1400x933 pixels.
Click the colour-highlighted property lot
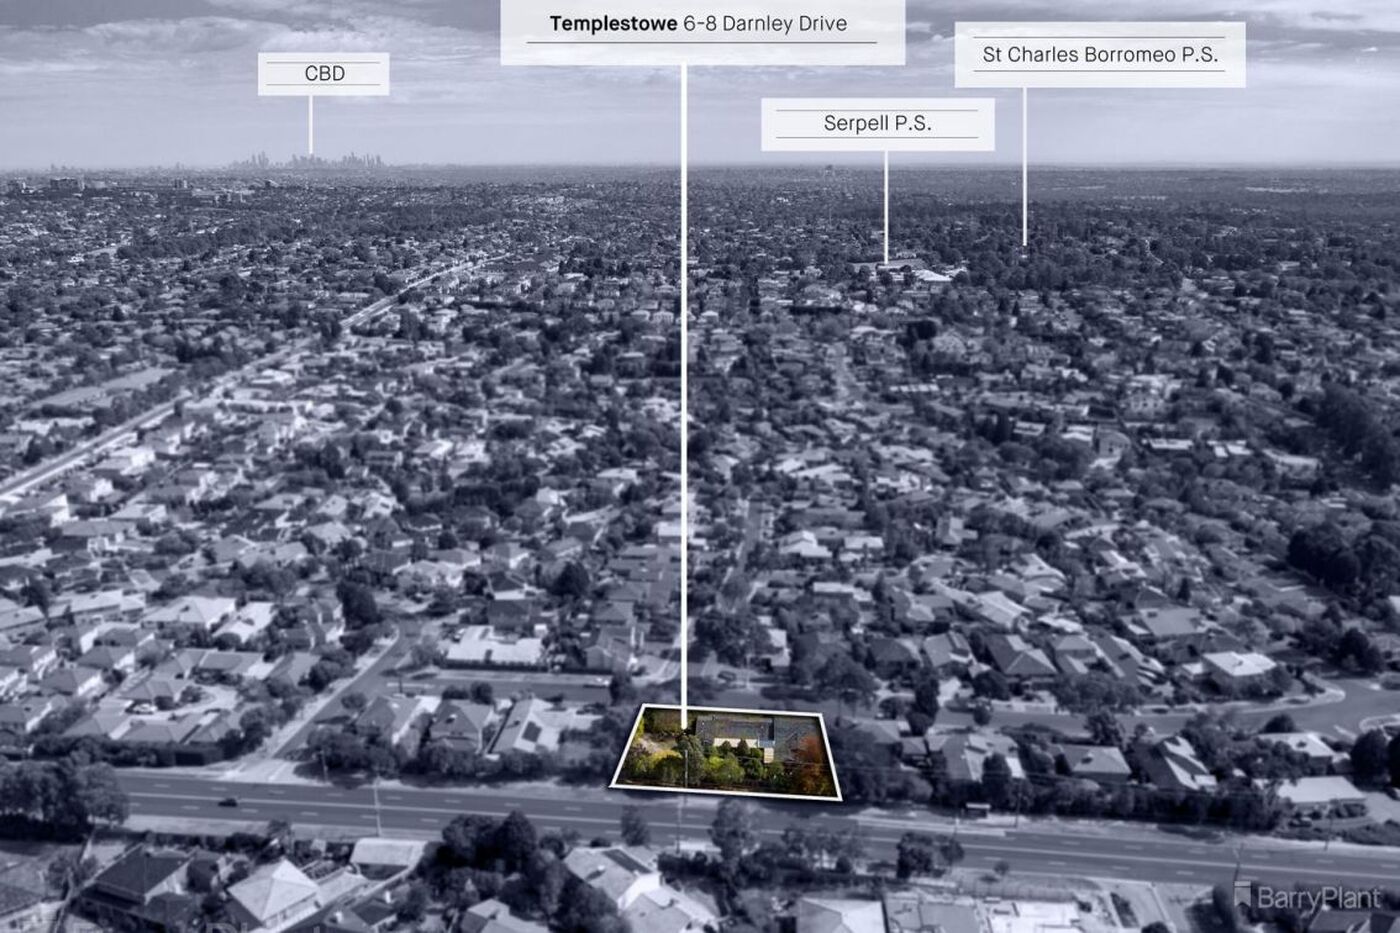click(727, 750)
